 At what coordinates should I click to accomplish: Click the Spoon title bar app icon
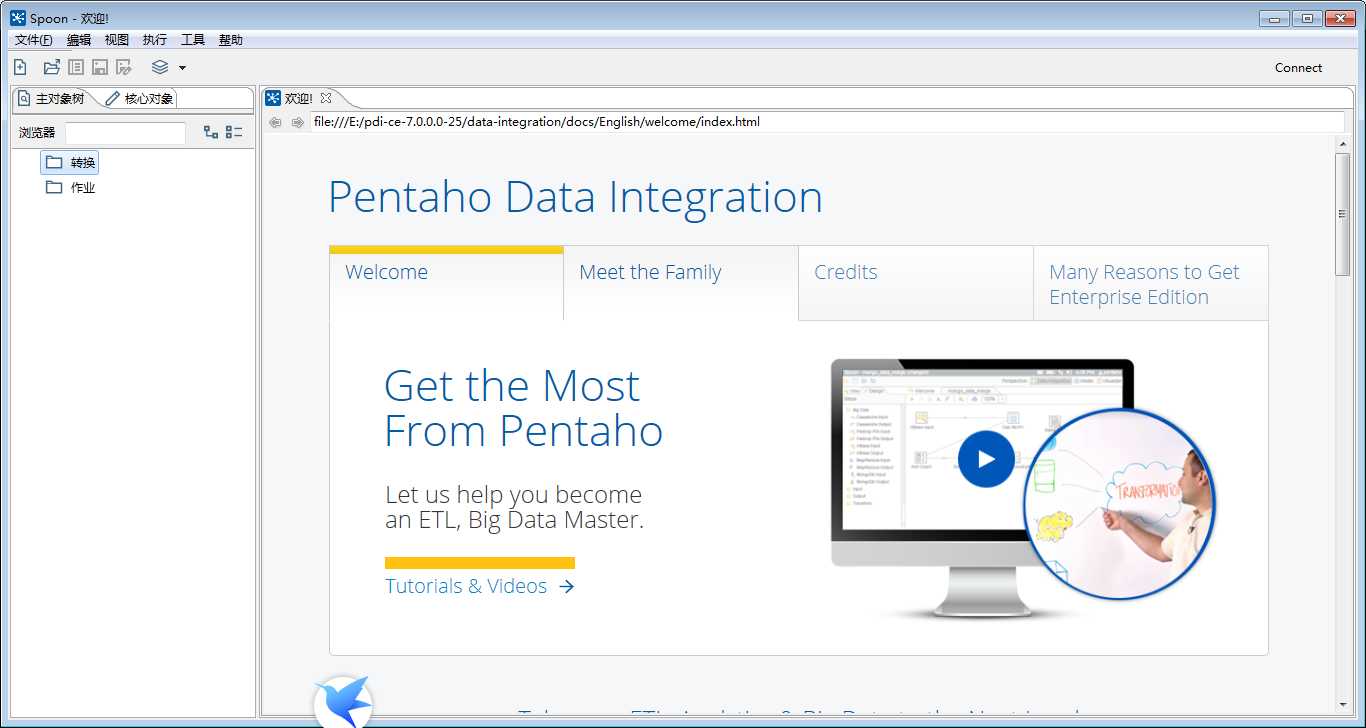click(x=18, y=17)
